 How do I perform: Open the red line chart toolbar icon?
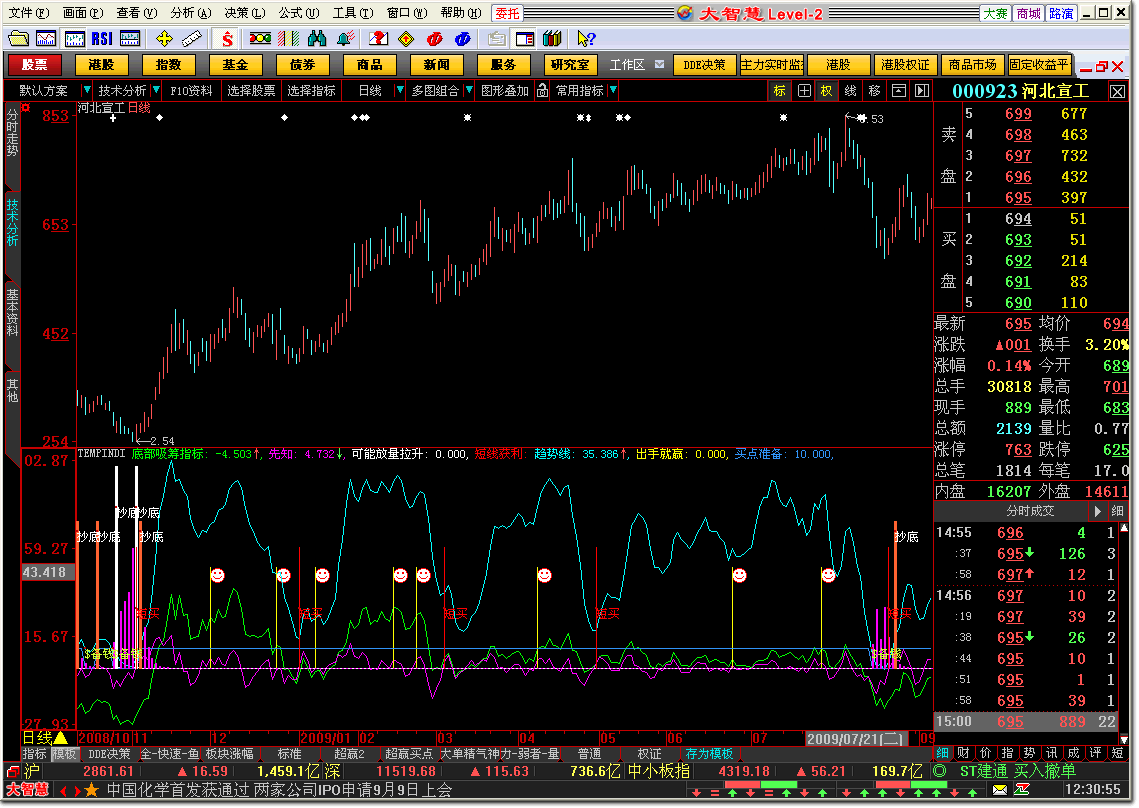46,39
